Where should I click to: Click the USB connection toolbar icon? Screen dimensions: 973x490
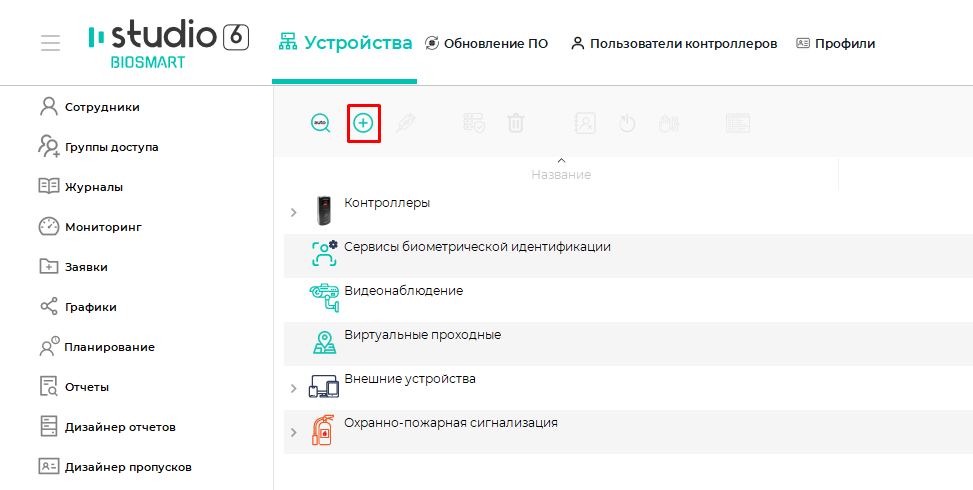(x=406, y=122)
